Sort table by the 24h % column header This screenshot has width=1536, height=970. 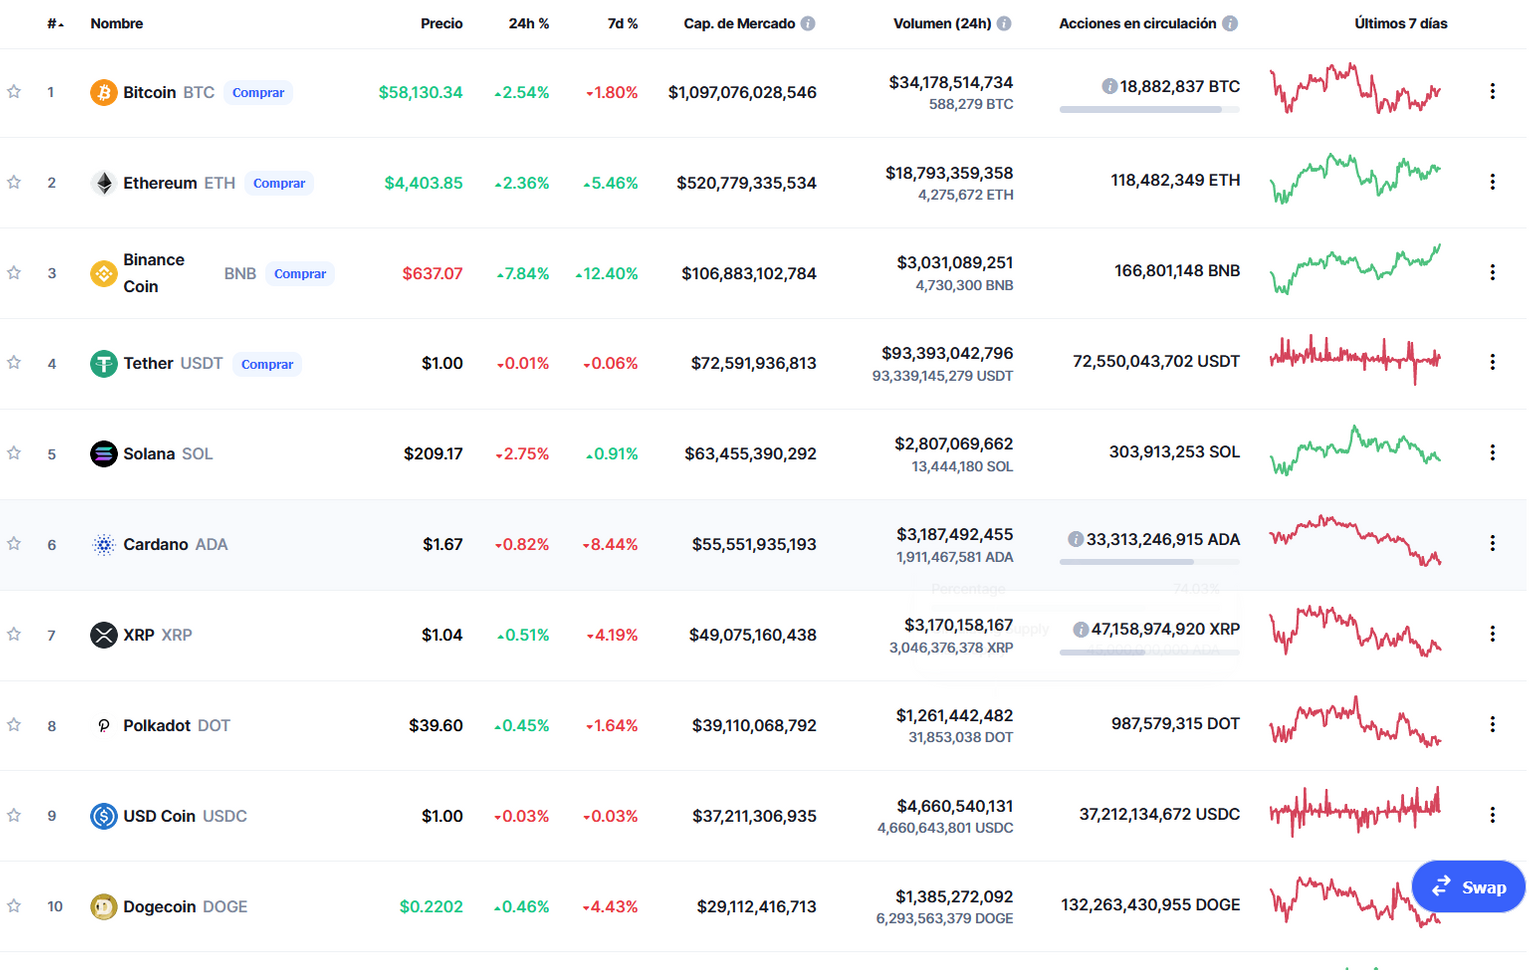(529, 23)
